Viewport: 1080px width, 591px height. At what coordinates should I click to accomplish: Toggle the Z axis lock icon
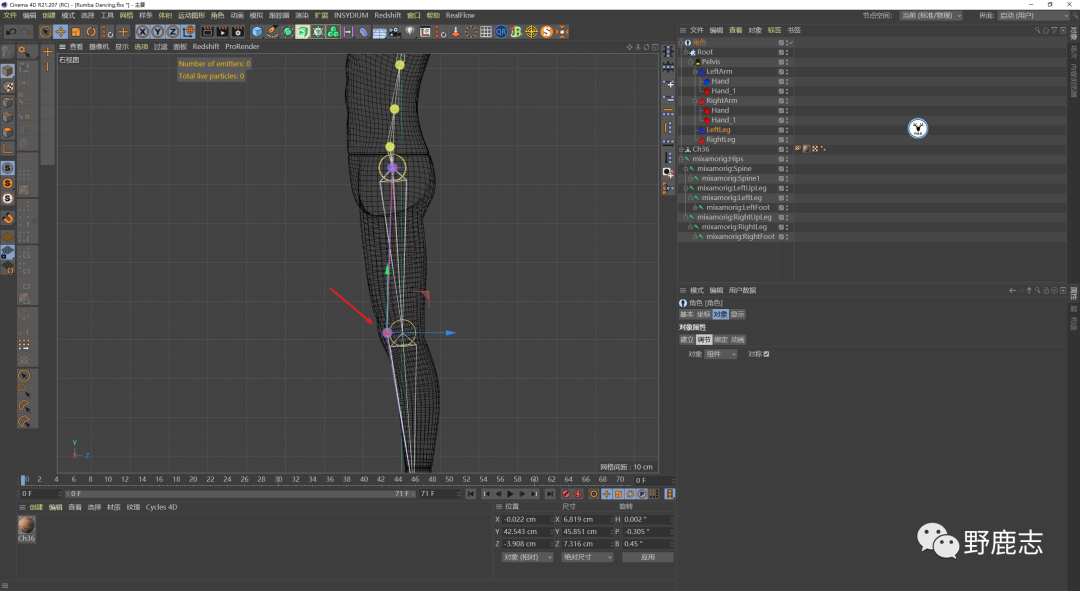click(171, 32)
